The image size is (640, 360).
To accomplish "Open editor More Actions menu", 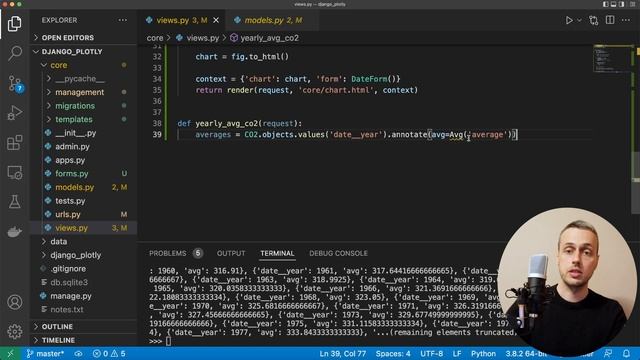I will pyautogui.click(x=626, y=20).
